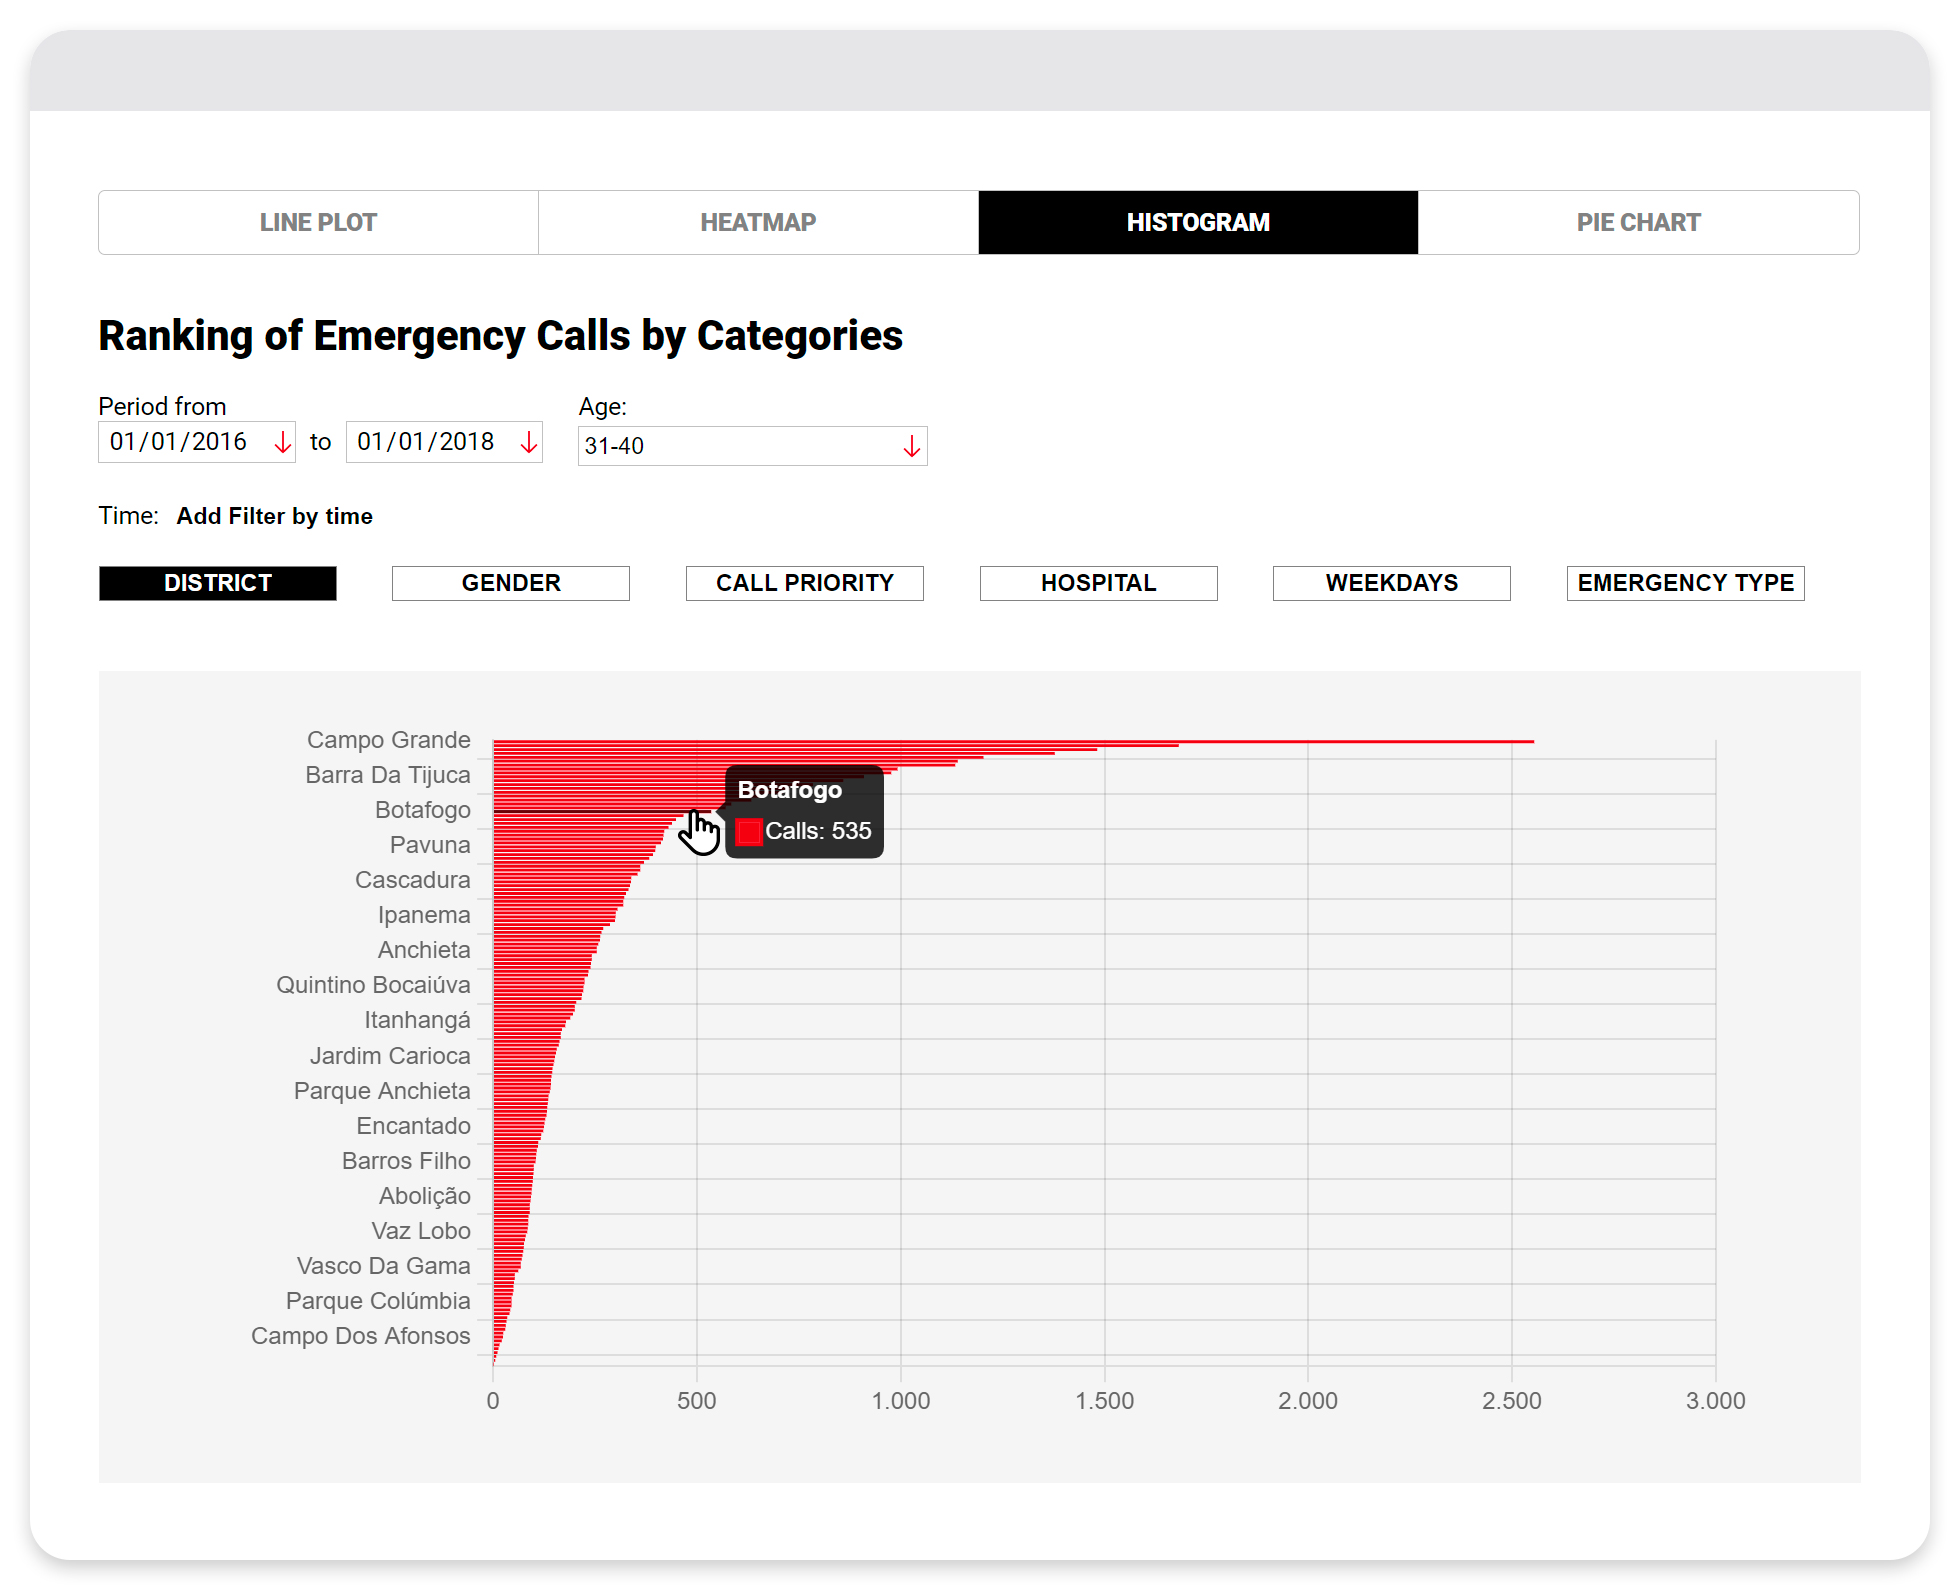Switch to the Heatmap tab
1960x1590 pixels.
click(758, 222)
